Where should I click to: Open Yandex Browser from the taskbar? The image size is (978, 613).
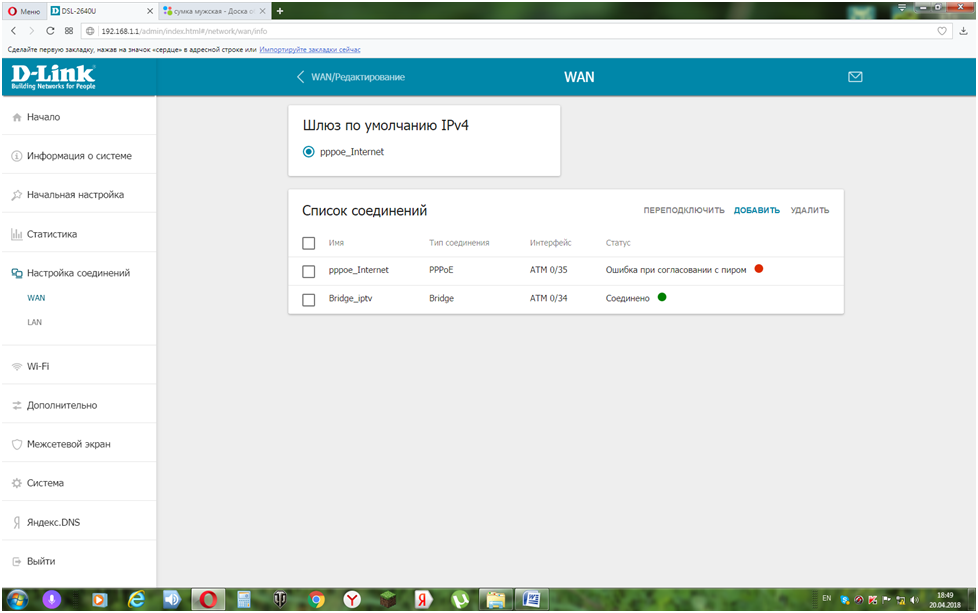(352, 599)
